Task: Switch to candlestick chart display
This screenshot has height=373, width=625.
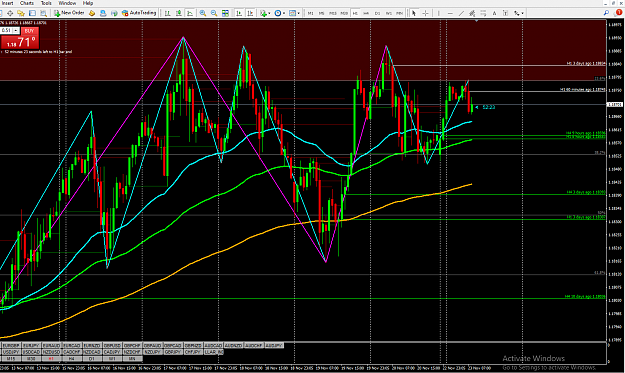Action: click(x=179, y=13)
